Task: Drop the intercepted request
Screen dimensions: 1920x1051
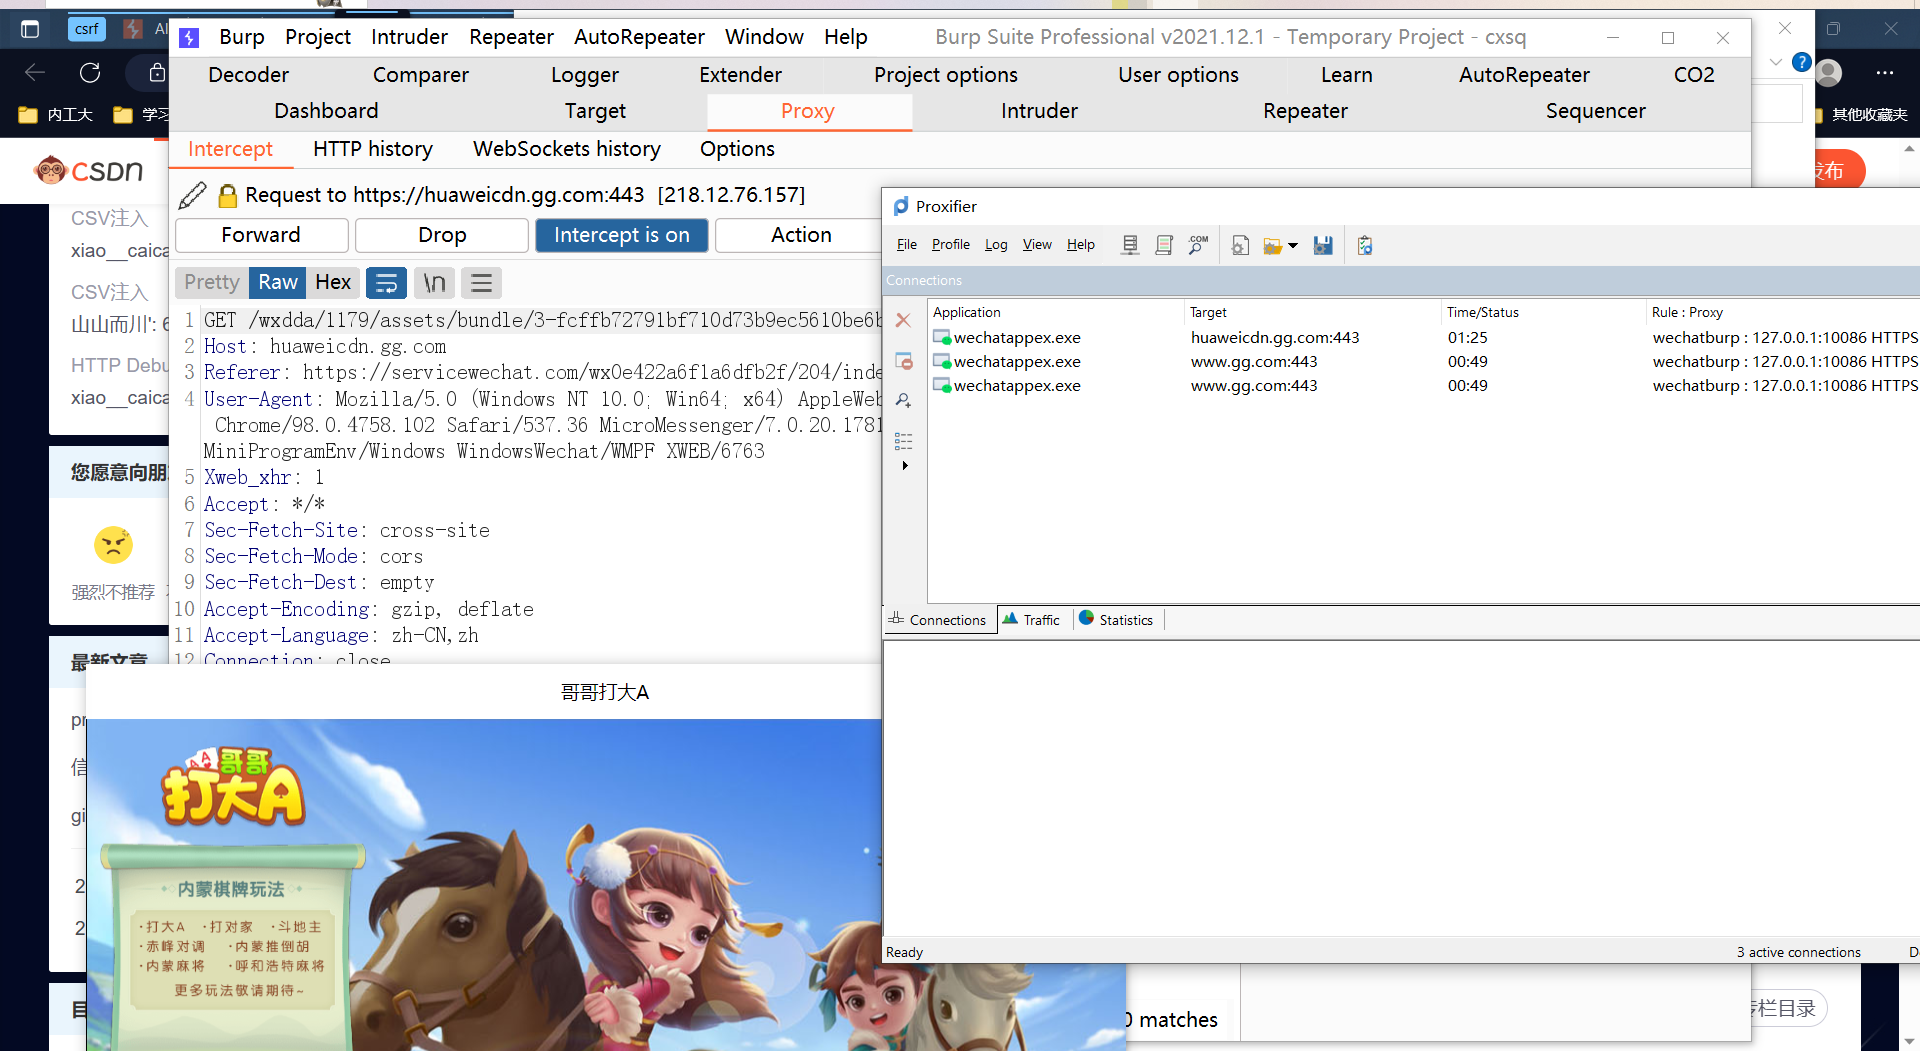Action: click(x=442, y=235)
